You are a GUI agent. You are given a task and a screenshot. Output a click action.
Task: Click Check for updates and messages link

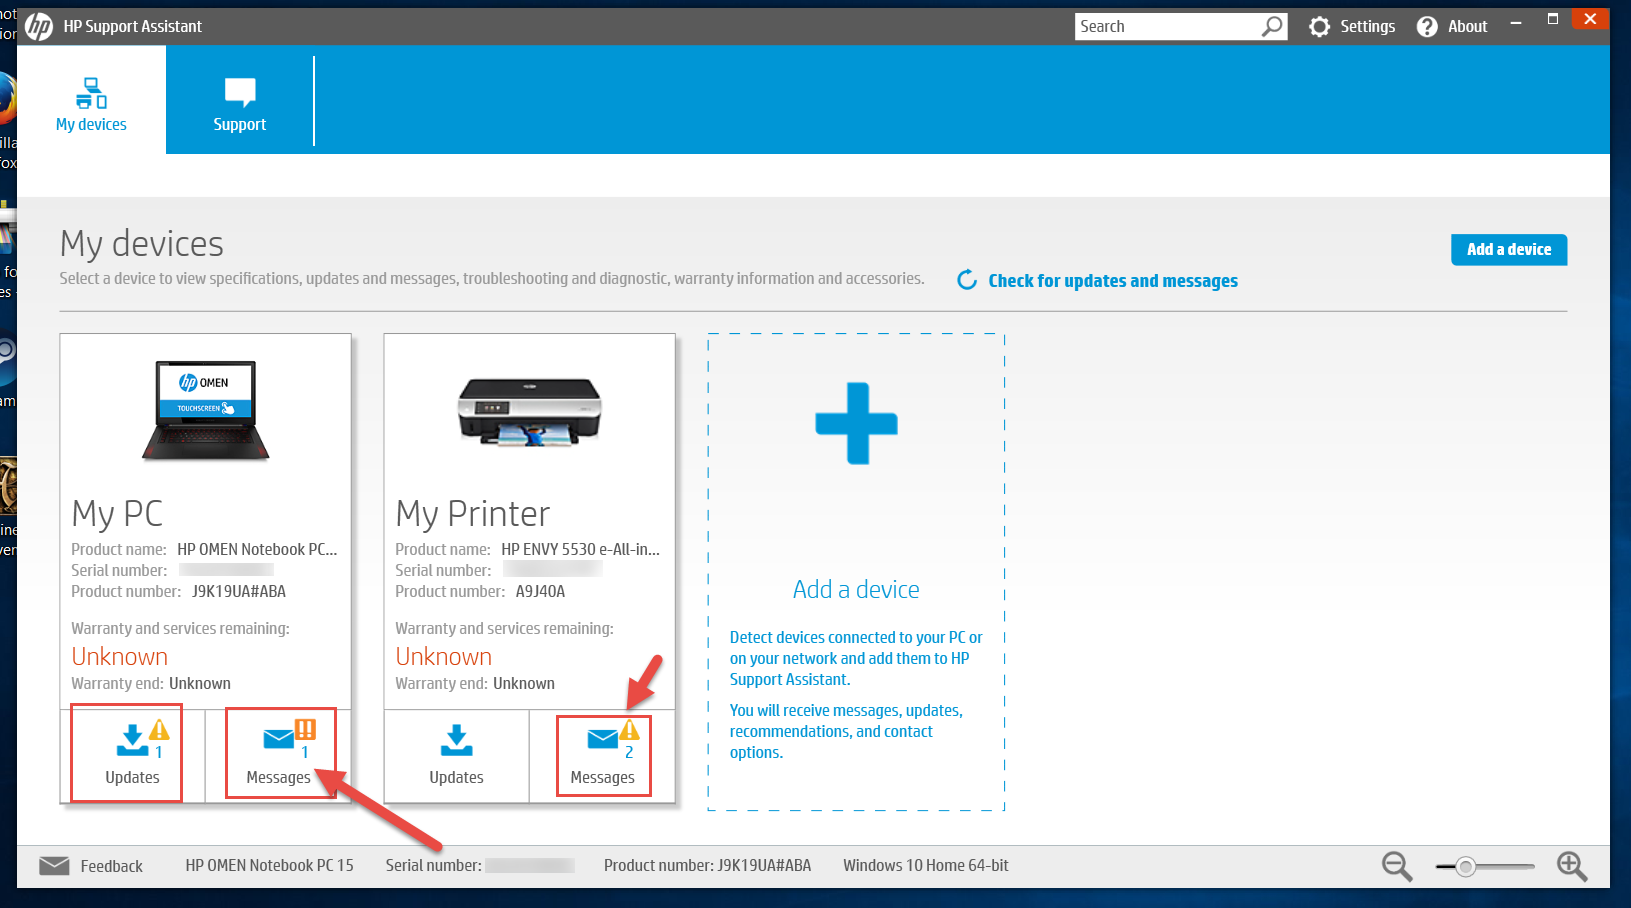point(1113,281)
